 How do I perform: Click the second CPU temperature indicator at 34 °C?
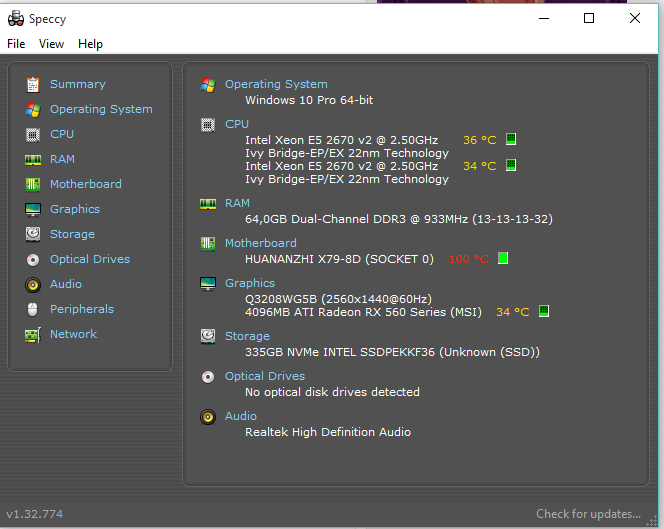coord(511,165)
